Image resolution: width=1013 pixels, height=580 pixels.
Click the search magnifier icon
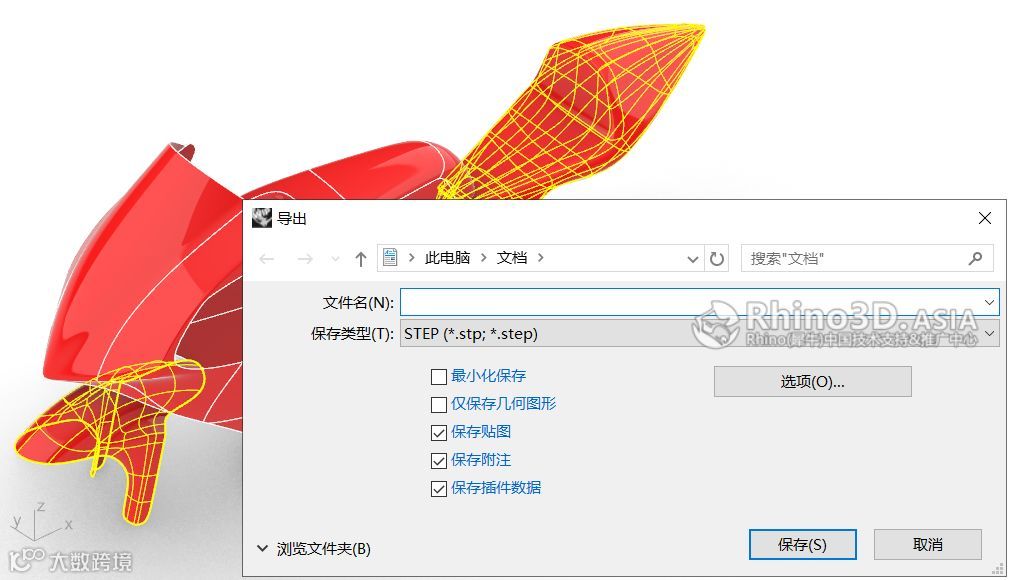(x=976, y=258)
